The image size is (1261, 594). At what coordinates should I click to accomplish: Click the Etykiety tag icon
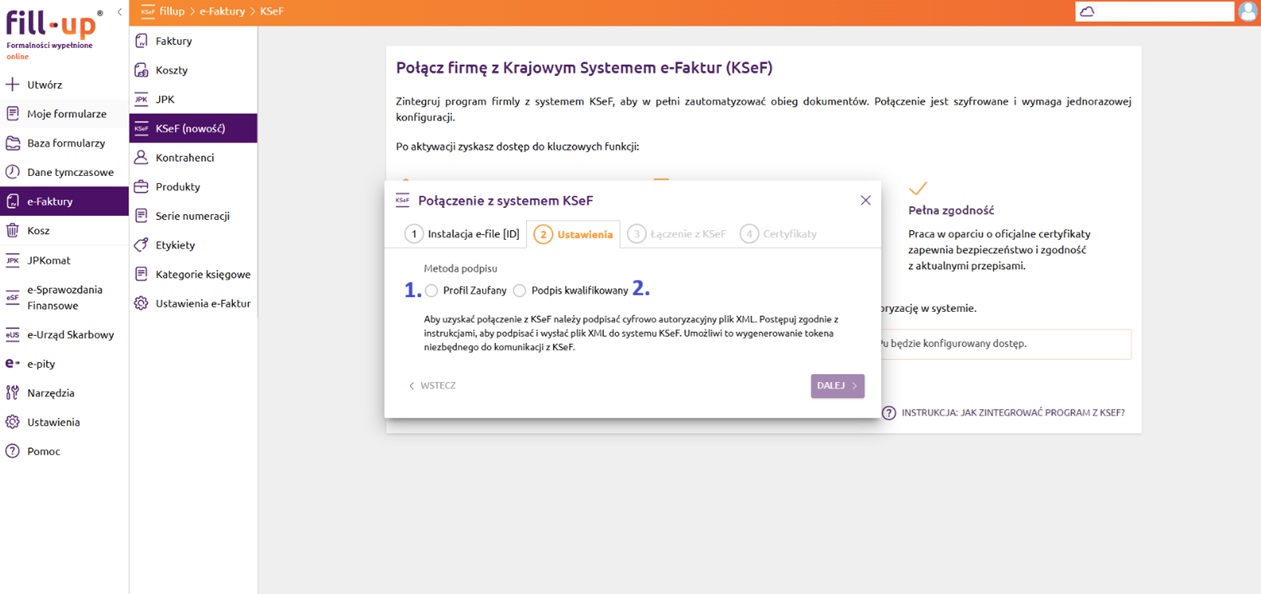(x=141, y=245)
